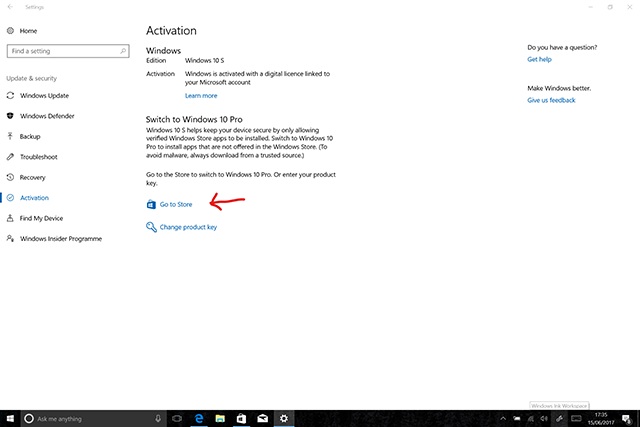
Task: Open the Store app from the taskbar
Action: (x=241, y=418)
